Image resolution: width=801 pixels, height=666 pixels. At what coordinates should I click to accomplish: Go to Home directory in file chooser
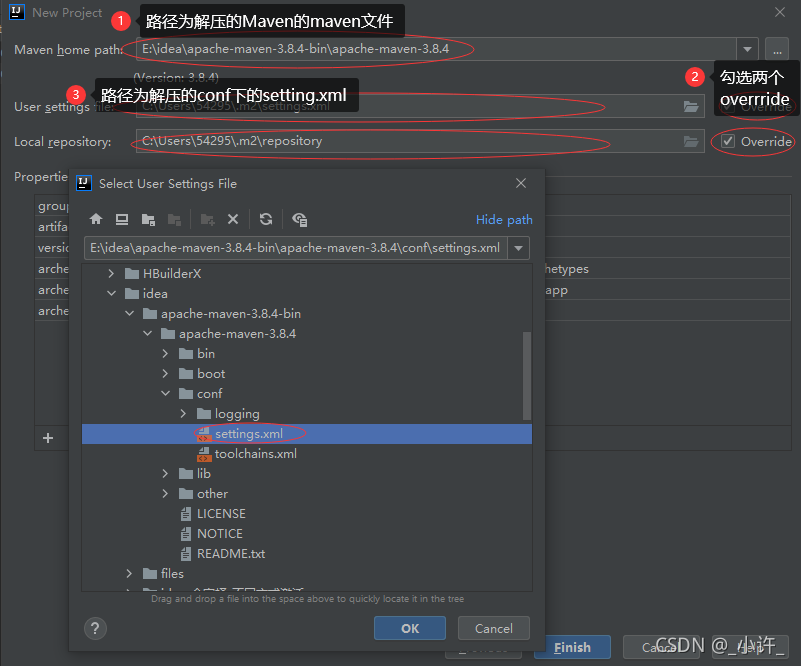tap(96, 220)
